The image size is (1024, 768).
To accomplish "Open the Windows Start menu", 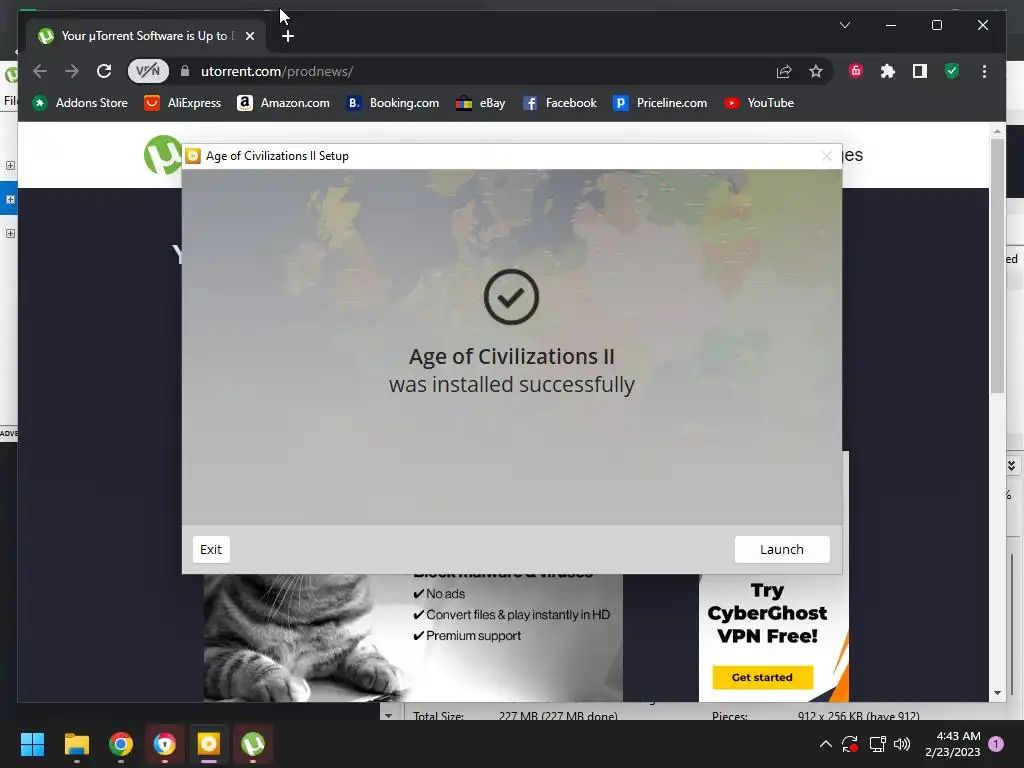I will pos(32,744).
